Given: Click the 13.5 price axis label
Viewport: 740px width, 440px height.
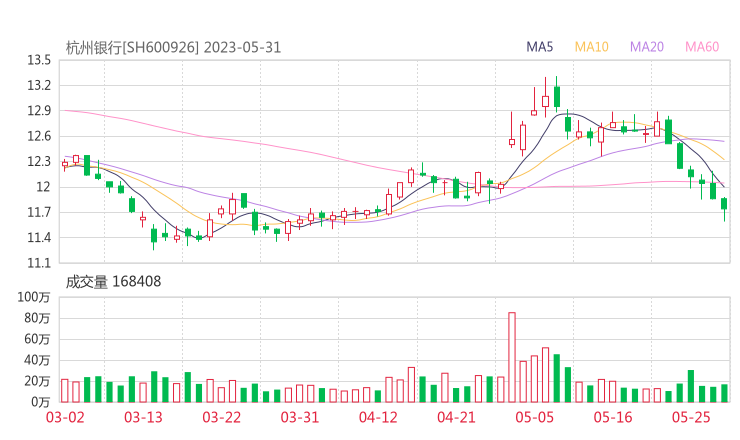Looking at the screenshot, I should pos(39,60).
